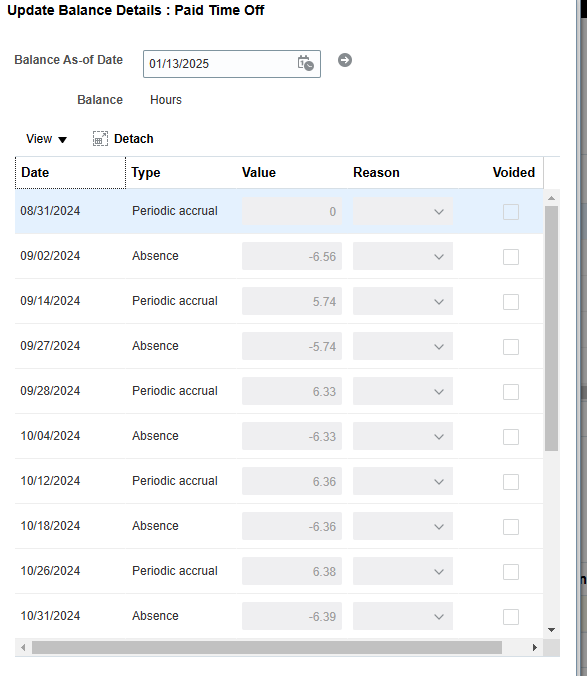Toggle Voided checkbox for 10/18/2024 row
587x676 pixels.
point(511,527)
